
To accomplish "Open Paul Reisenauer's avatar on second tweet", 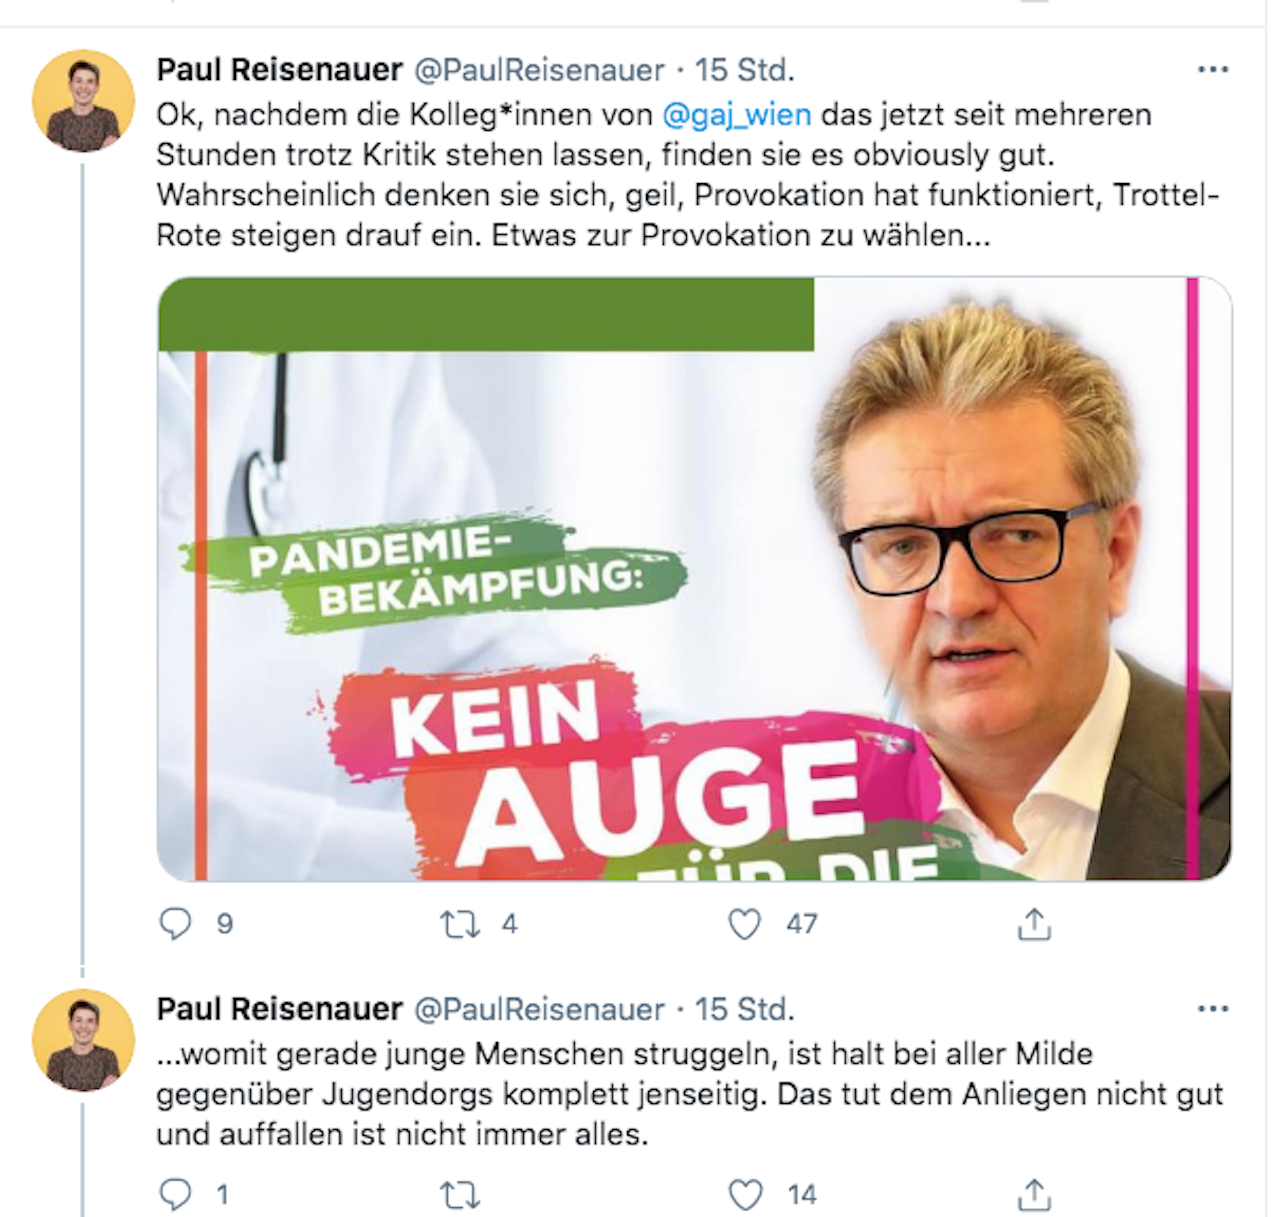I will point(84,1041).
